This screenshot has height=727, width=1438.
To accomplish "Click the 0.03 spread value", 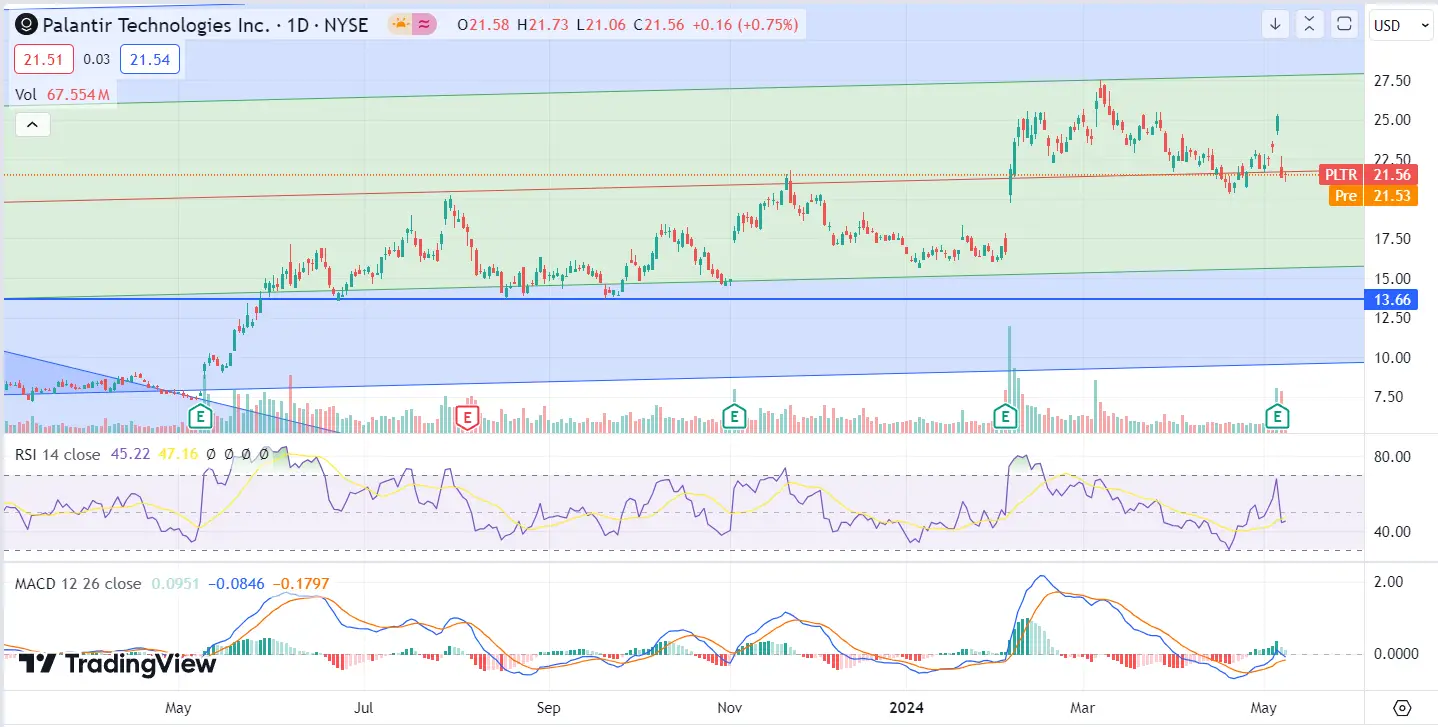I will click(x=96, y=60).
